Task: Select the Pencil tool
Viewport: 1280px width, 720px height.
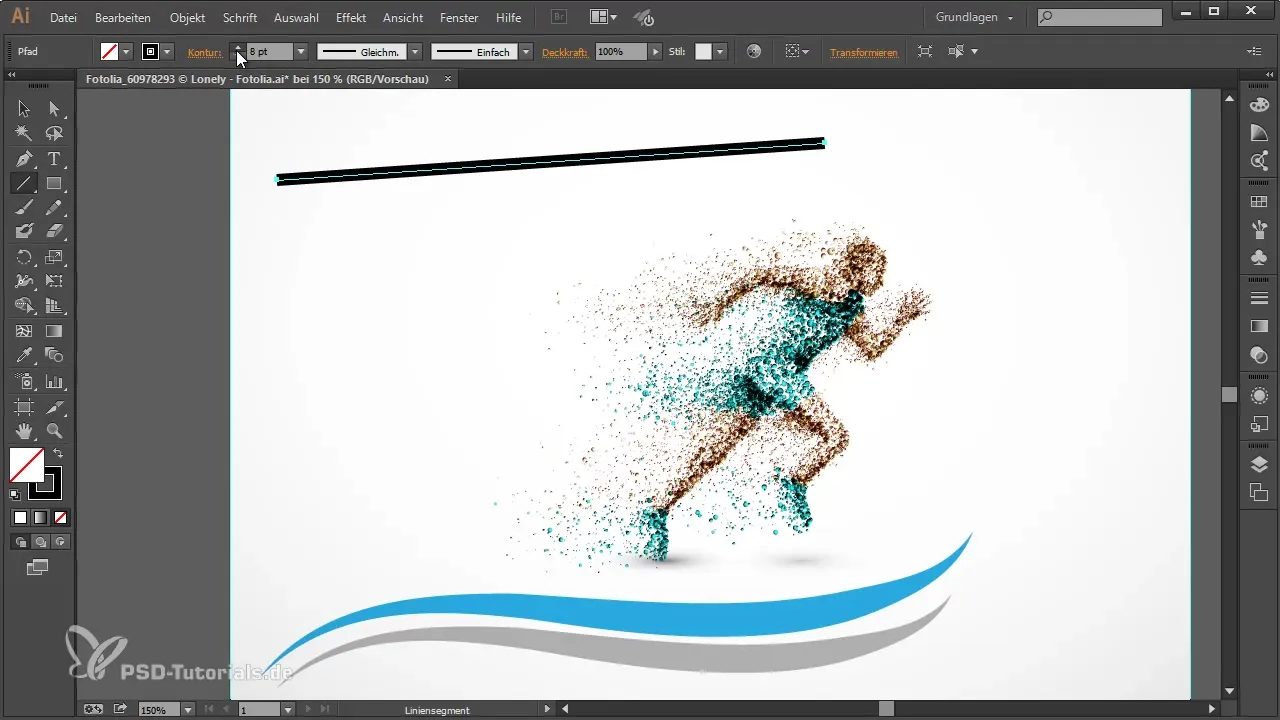Action: pos(54,207)
